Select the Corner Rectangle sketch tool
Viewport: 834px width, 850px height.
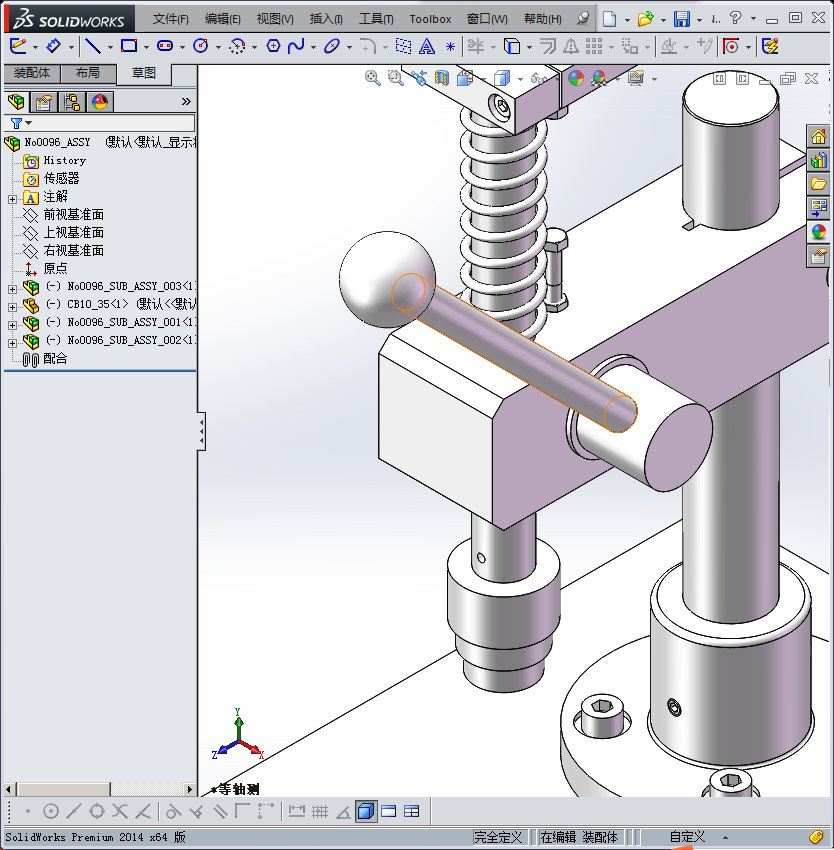point(129,46)
